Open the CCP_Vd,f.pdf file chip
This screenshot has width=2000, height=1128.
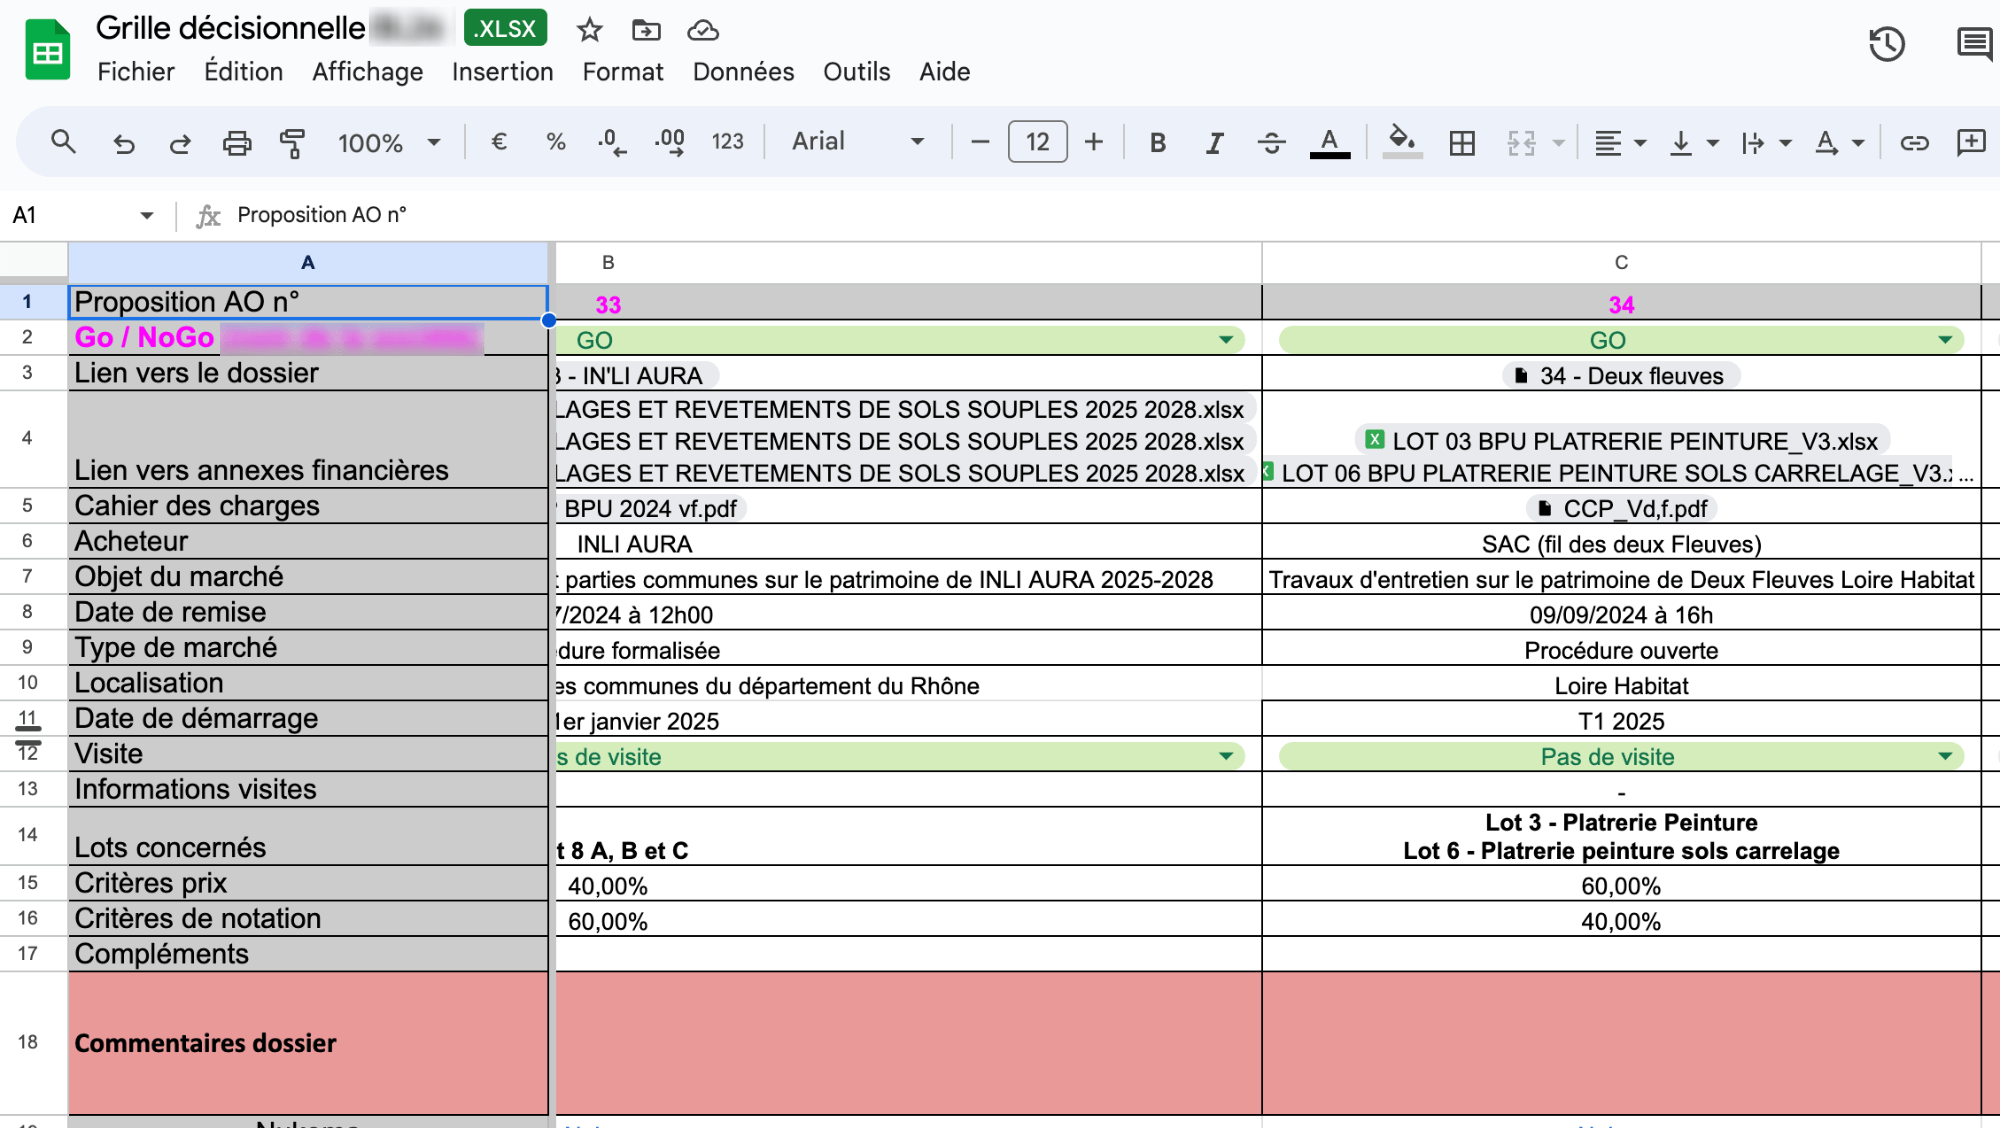[x=1622, y=509]
